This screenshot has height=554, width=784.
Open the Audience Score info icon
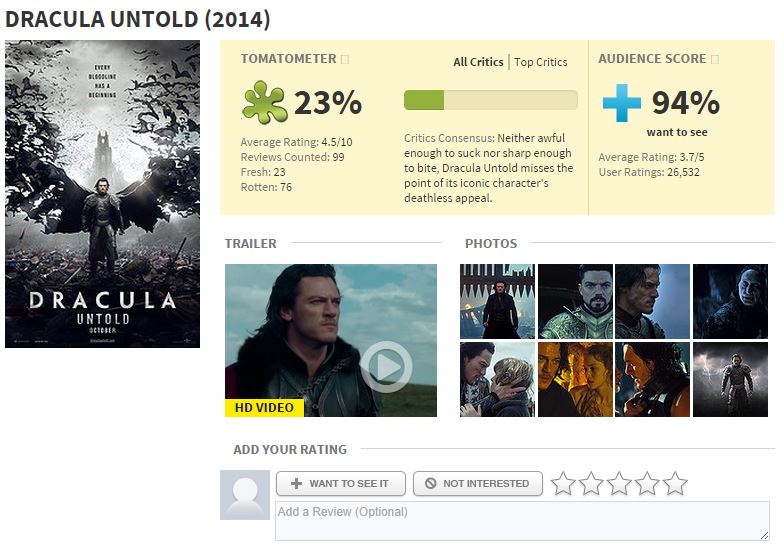(714, 60)
